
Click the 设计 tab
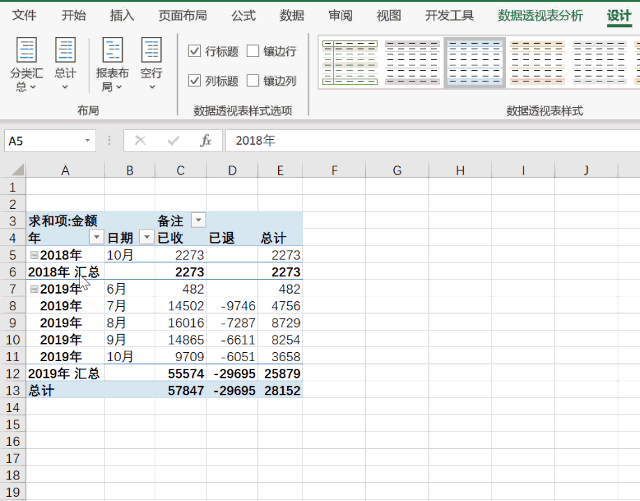[619, 16]
